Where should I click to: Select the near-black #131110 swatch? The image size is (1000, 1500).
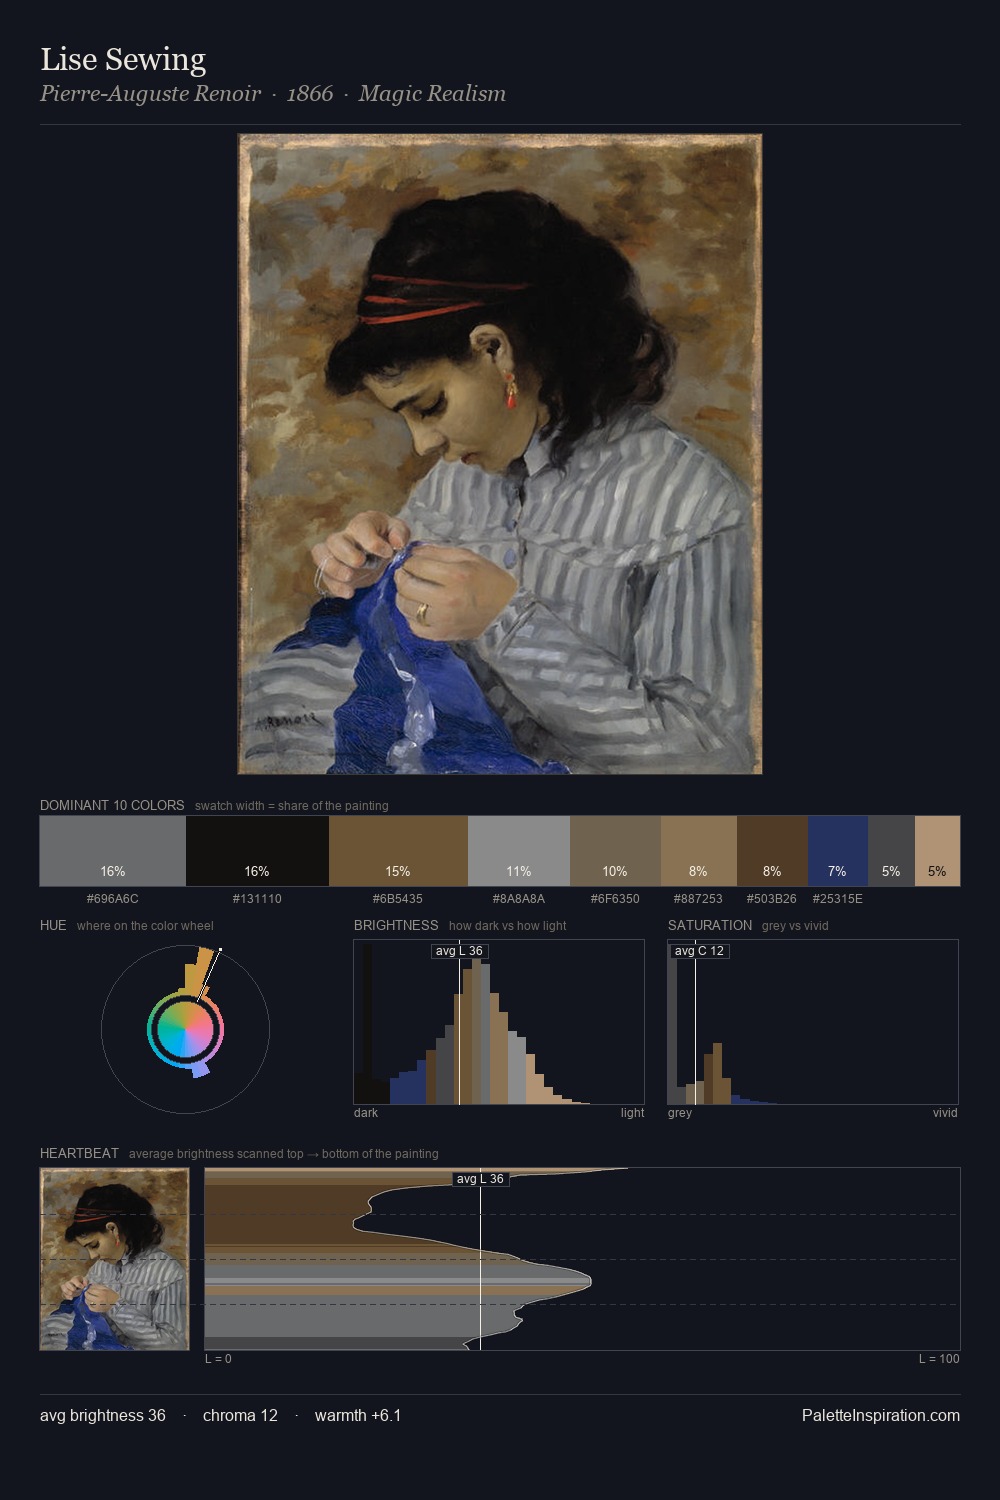[x=257, y=851]
